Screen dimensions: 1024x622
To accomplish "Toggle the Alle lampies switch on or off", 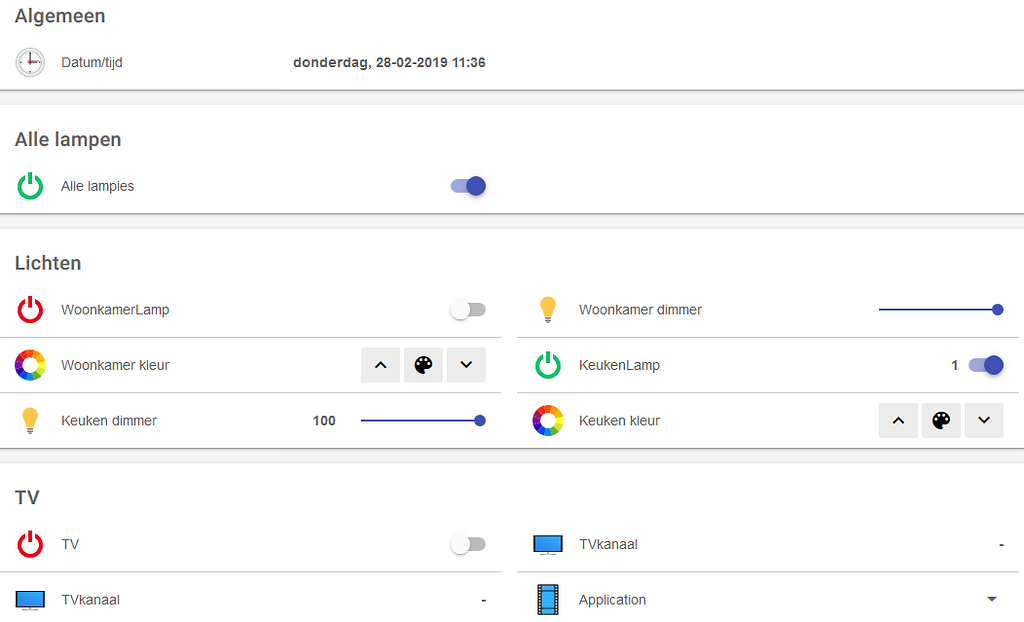I will (468, 186).
